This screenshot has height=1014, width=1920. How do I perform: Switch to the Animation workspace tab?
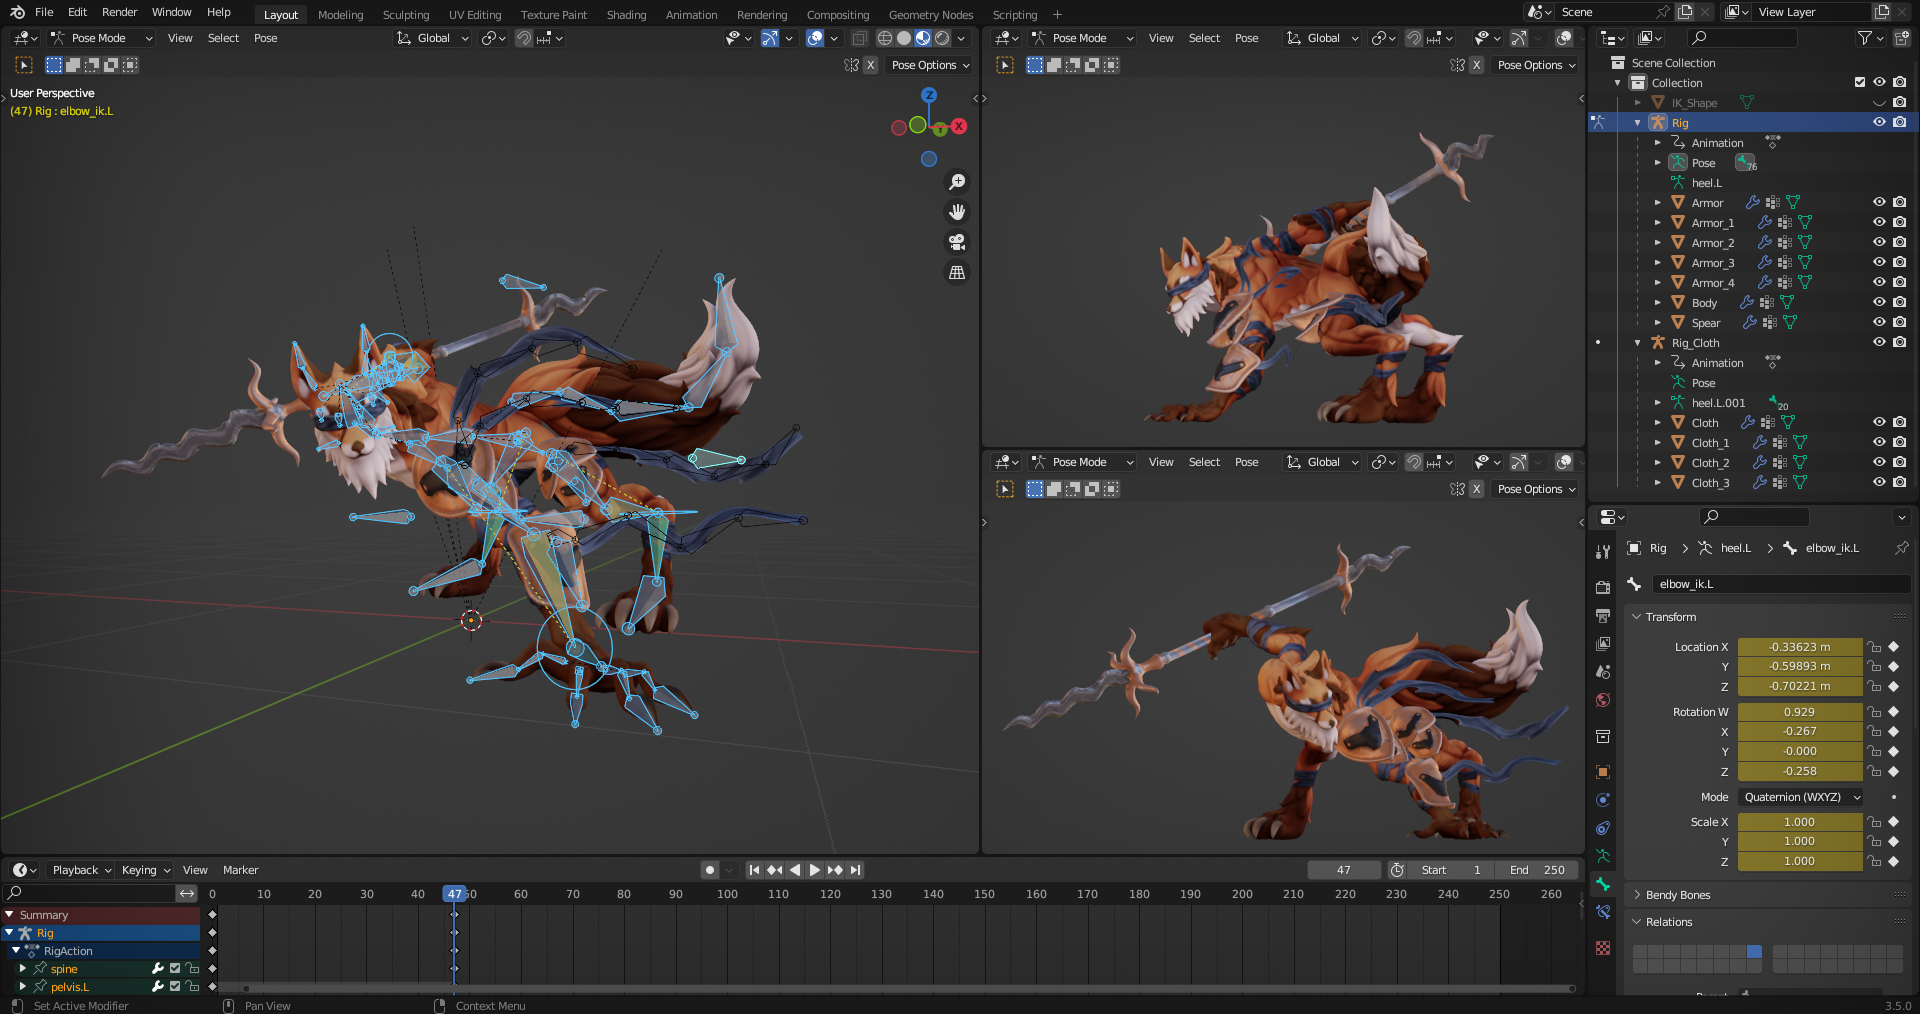tap(691, 15)
